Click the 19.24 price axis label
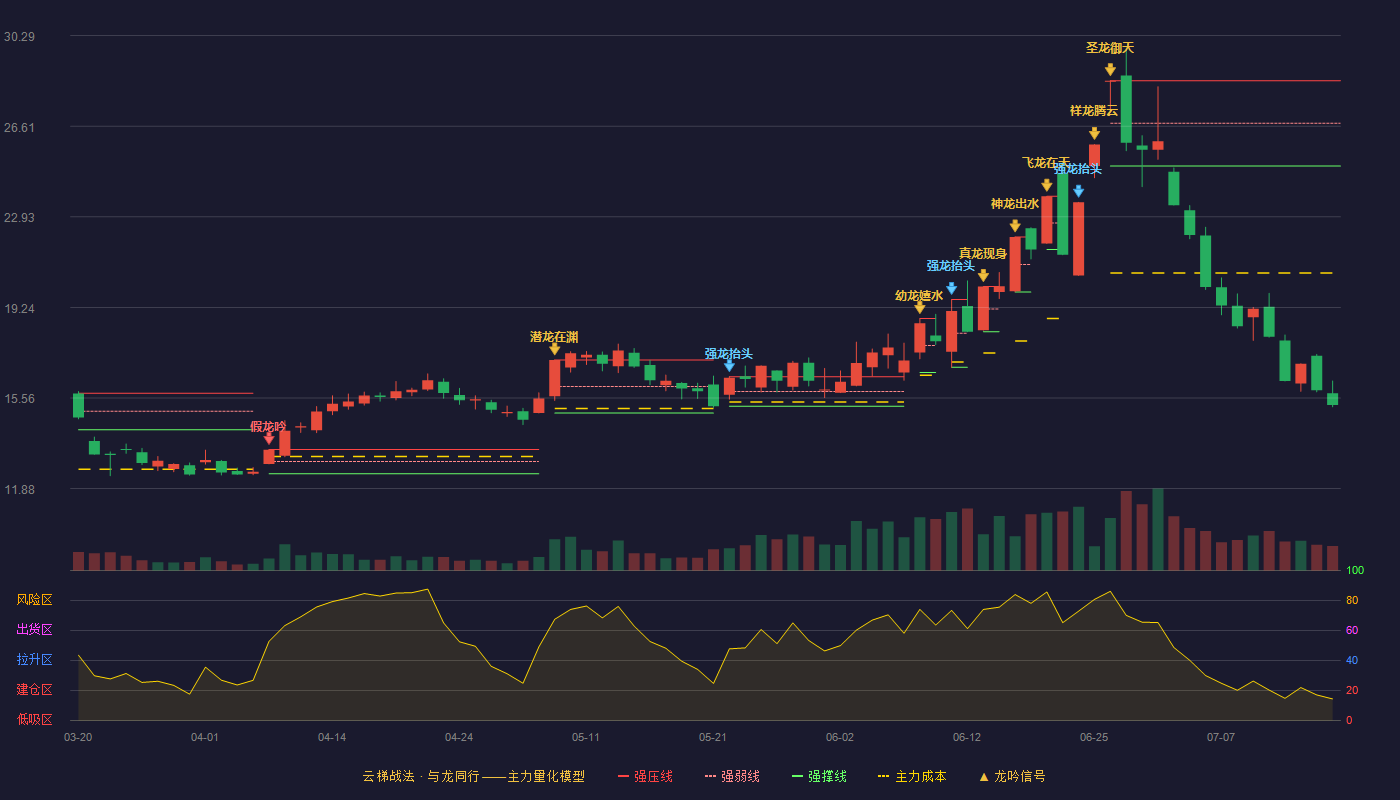The width and height of the screenshot is (1400, 800). tap(19, 308)
